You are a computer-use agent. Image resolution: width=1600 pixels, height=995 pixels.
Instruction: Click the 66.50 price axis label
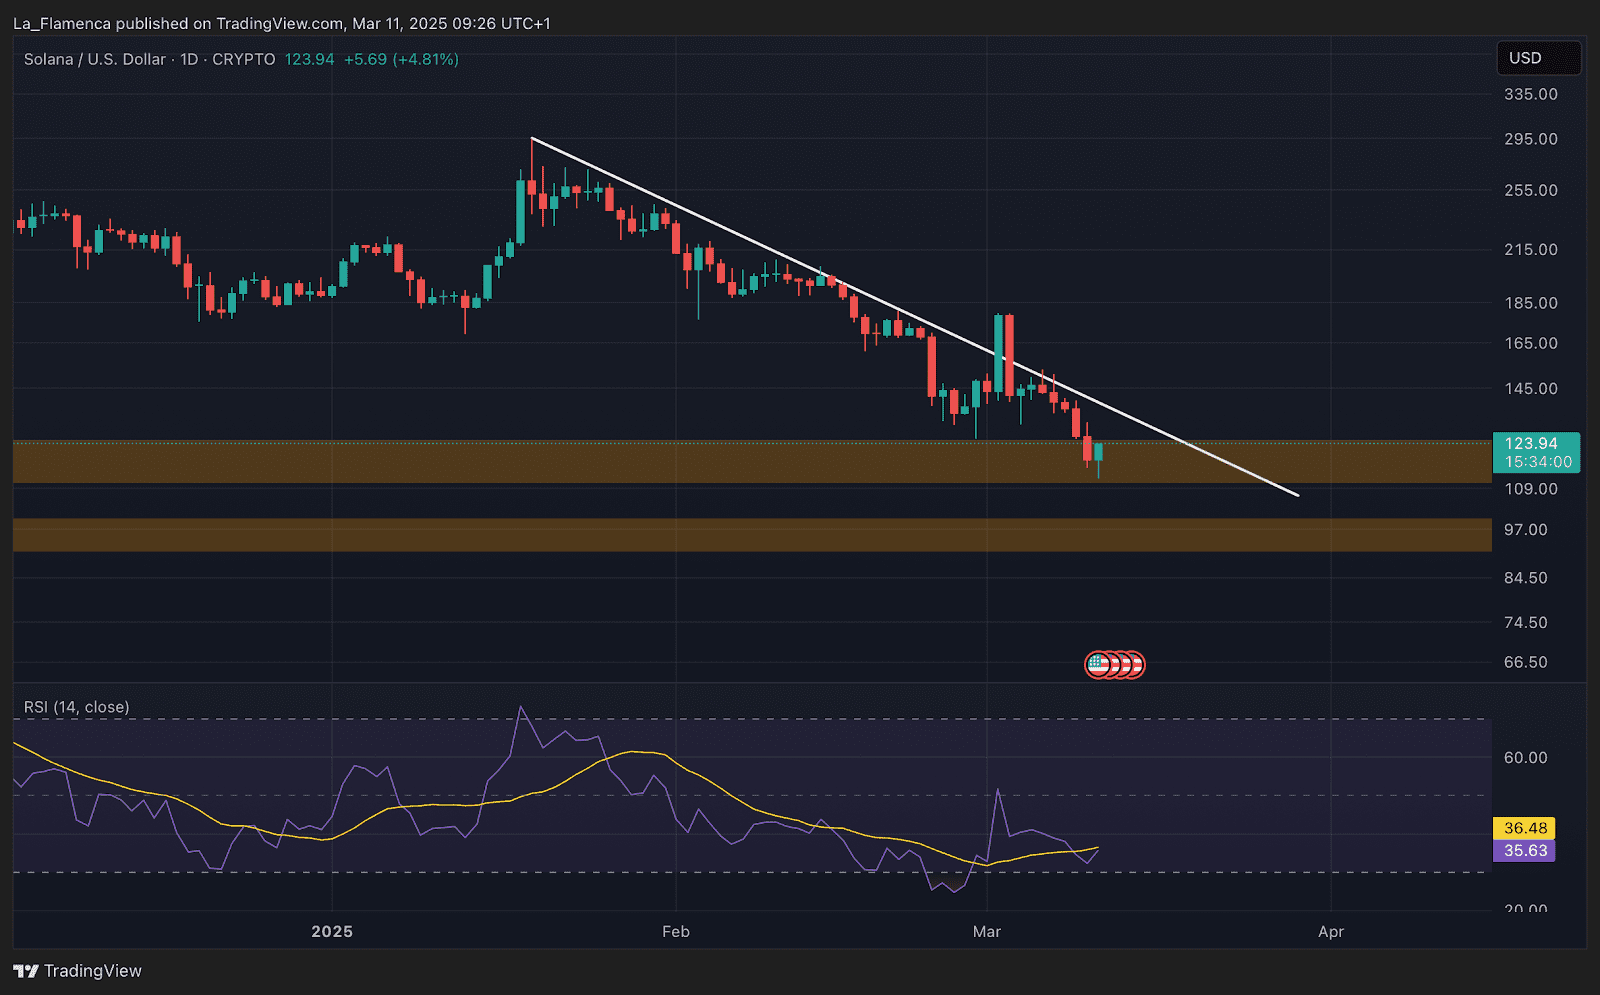click(x=1526, y=662)
